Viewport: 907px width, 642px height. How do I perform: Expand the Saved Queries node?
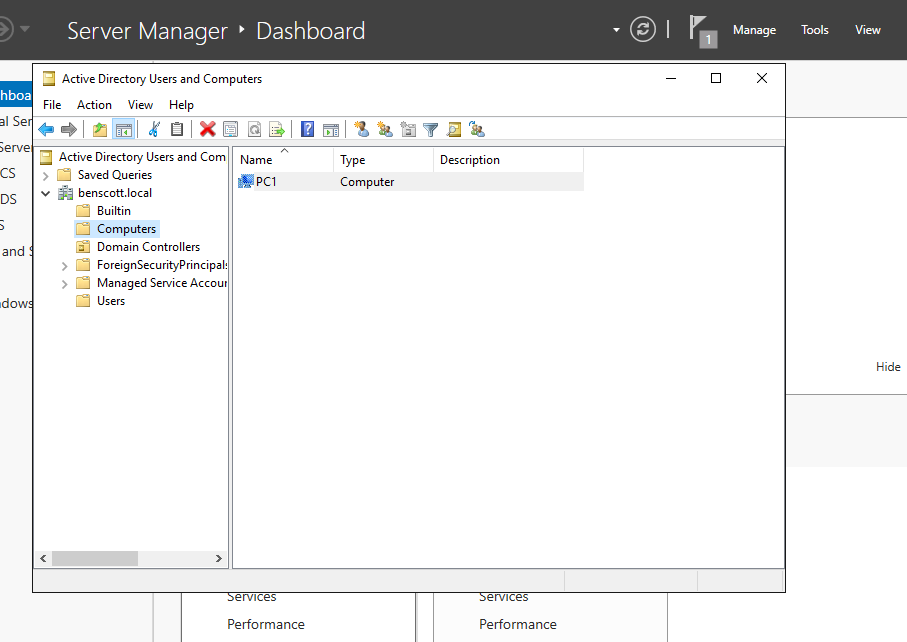click(46, 176)
